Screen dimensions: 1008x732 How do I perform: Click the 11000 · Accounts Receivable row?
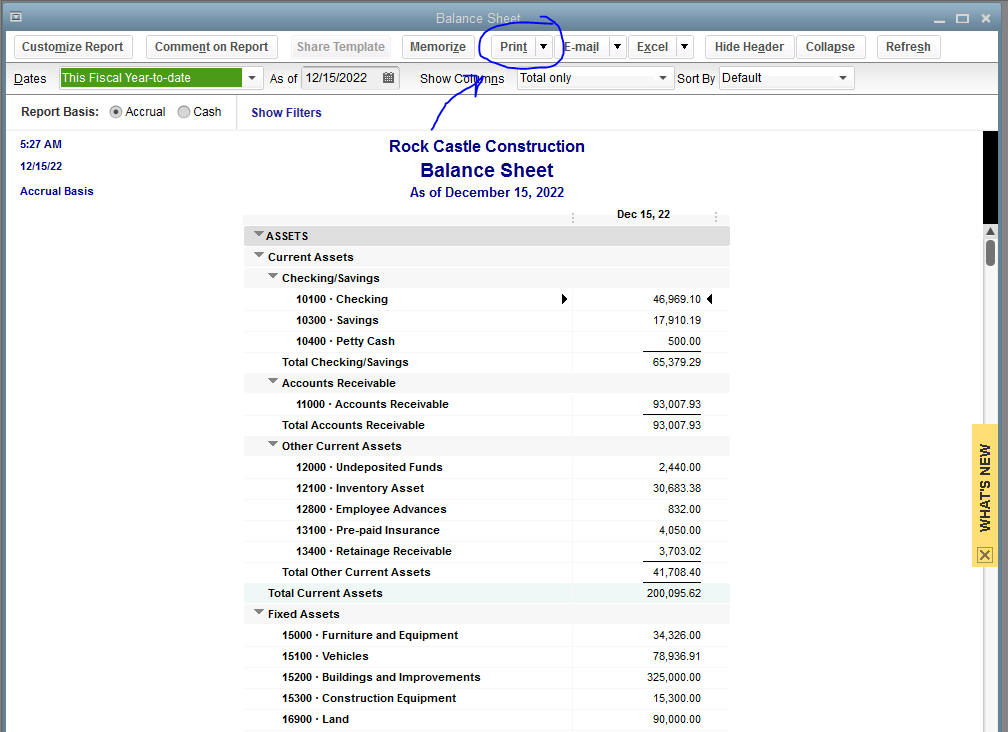pos(487,404)
